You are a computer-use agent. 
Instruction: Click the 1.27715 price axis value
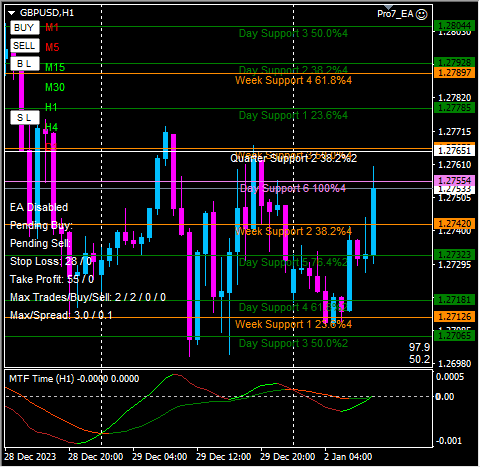coord(455,132)
